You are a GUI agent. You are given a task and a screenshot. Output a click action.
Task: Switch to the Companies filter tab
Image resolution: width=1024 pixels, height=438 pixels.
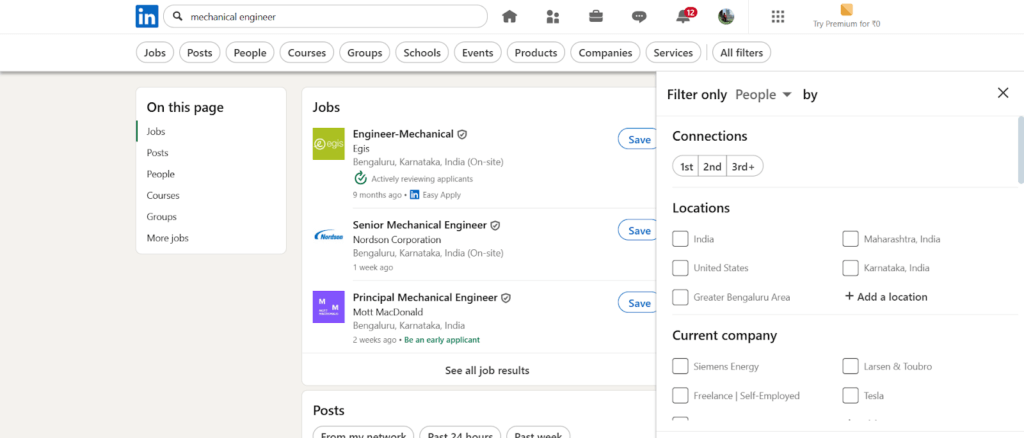coord(605,53)
